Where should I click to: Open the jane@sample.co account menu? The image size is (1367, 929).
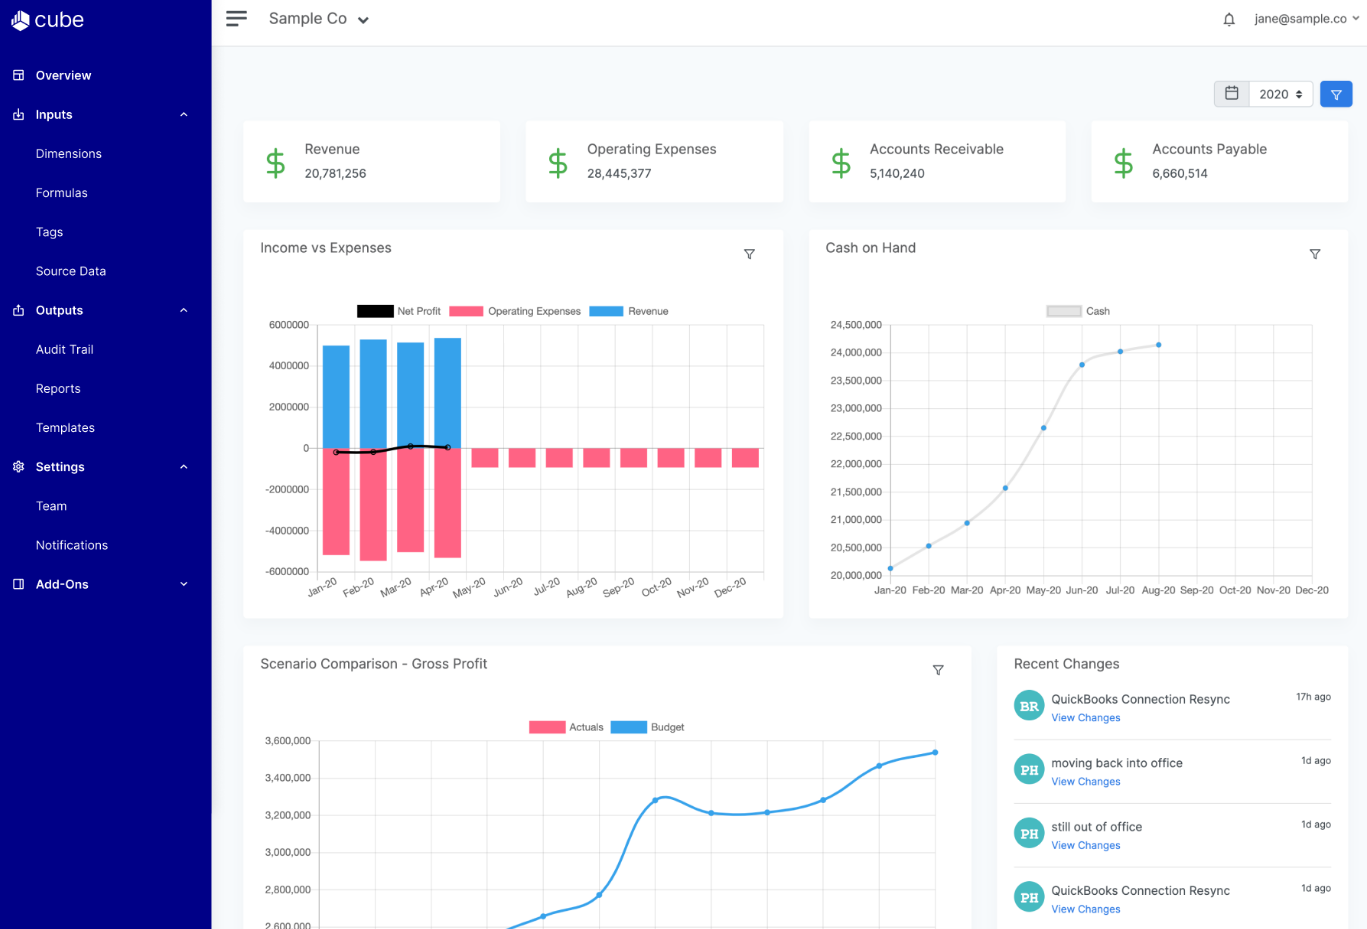coord(1305,18)
